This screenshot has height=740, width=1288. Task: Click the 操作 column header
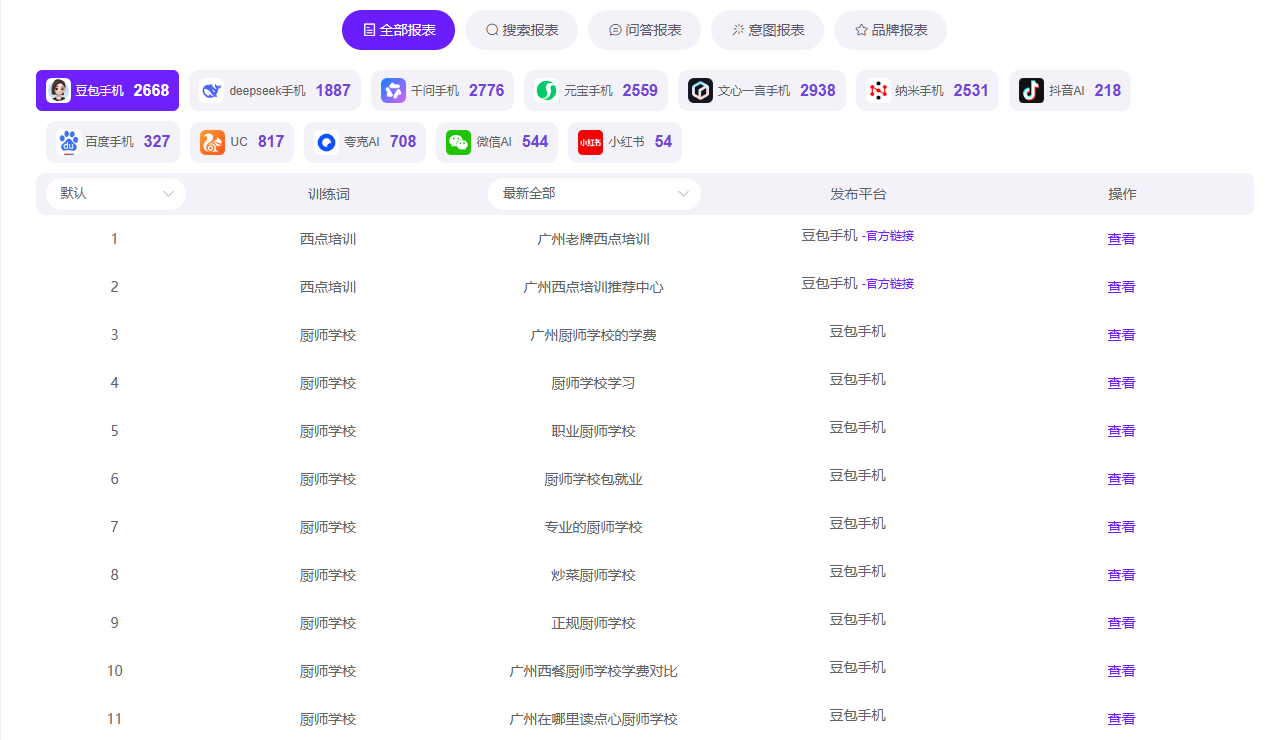(x=1122, y=194)
